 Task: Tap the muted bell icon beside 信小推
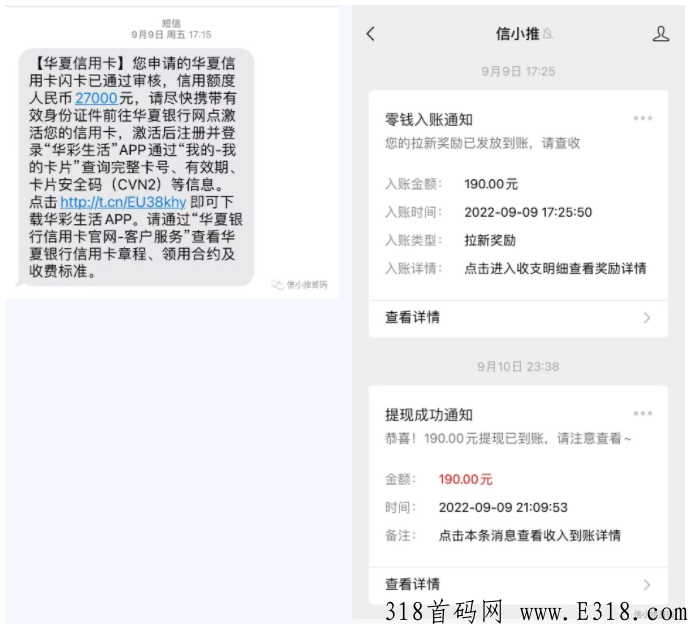pyautogui.click(x=548, y=34)
